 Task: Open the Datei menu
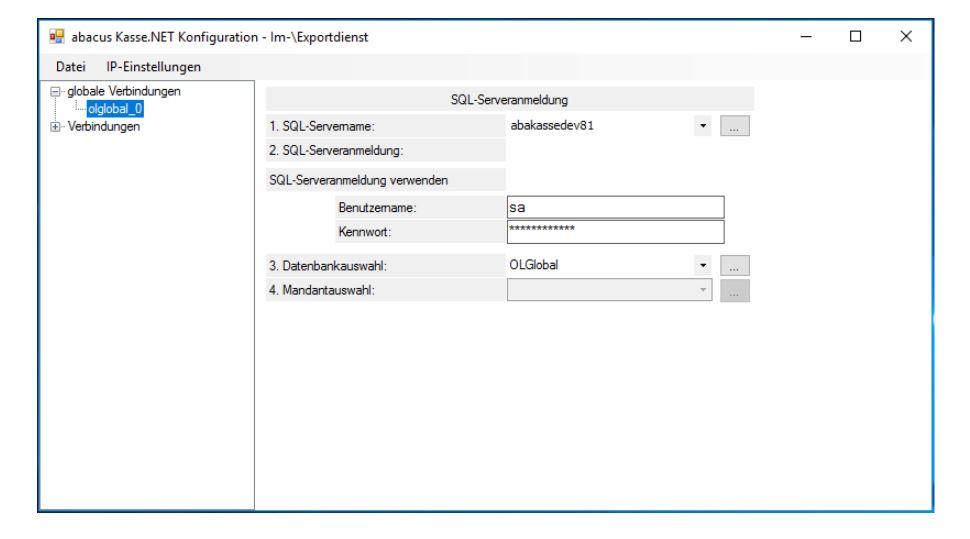coord(72,67)
